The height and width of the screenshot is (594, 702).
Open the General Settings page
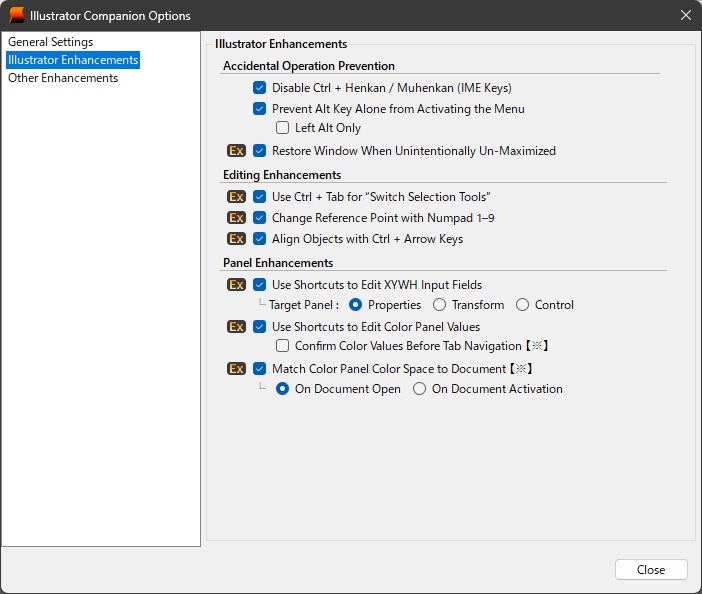point(51,42)
